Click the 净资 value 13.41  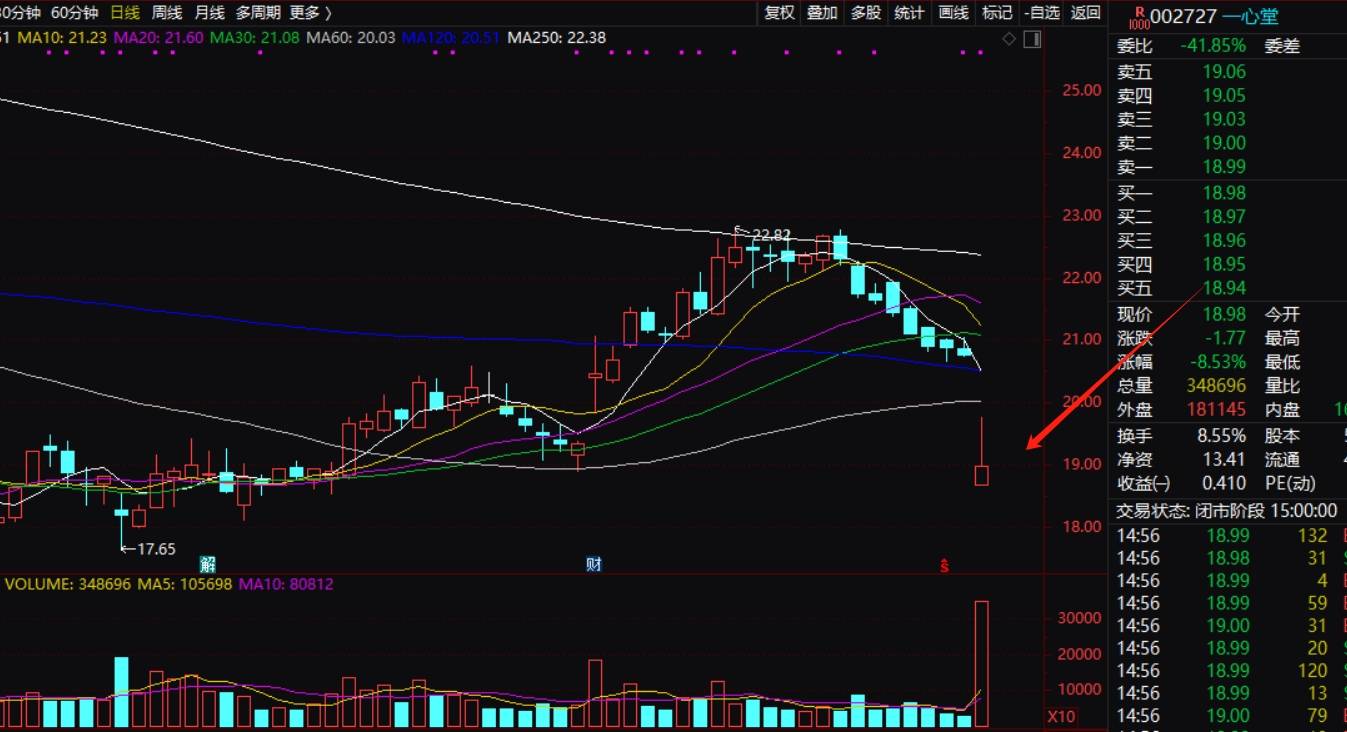[1224, 460]
